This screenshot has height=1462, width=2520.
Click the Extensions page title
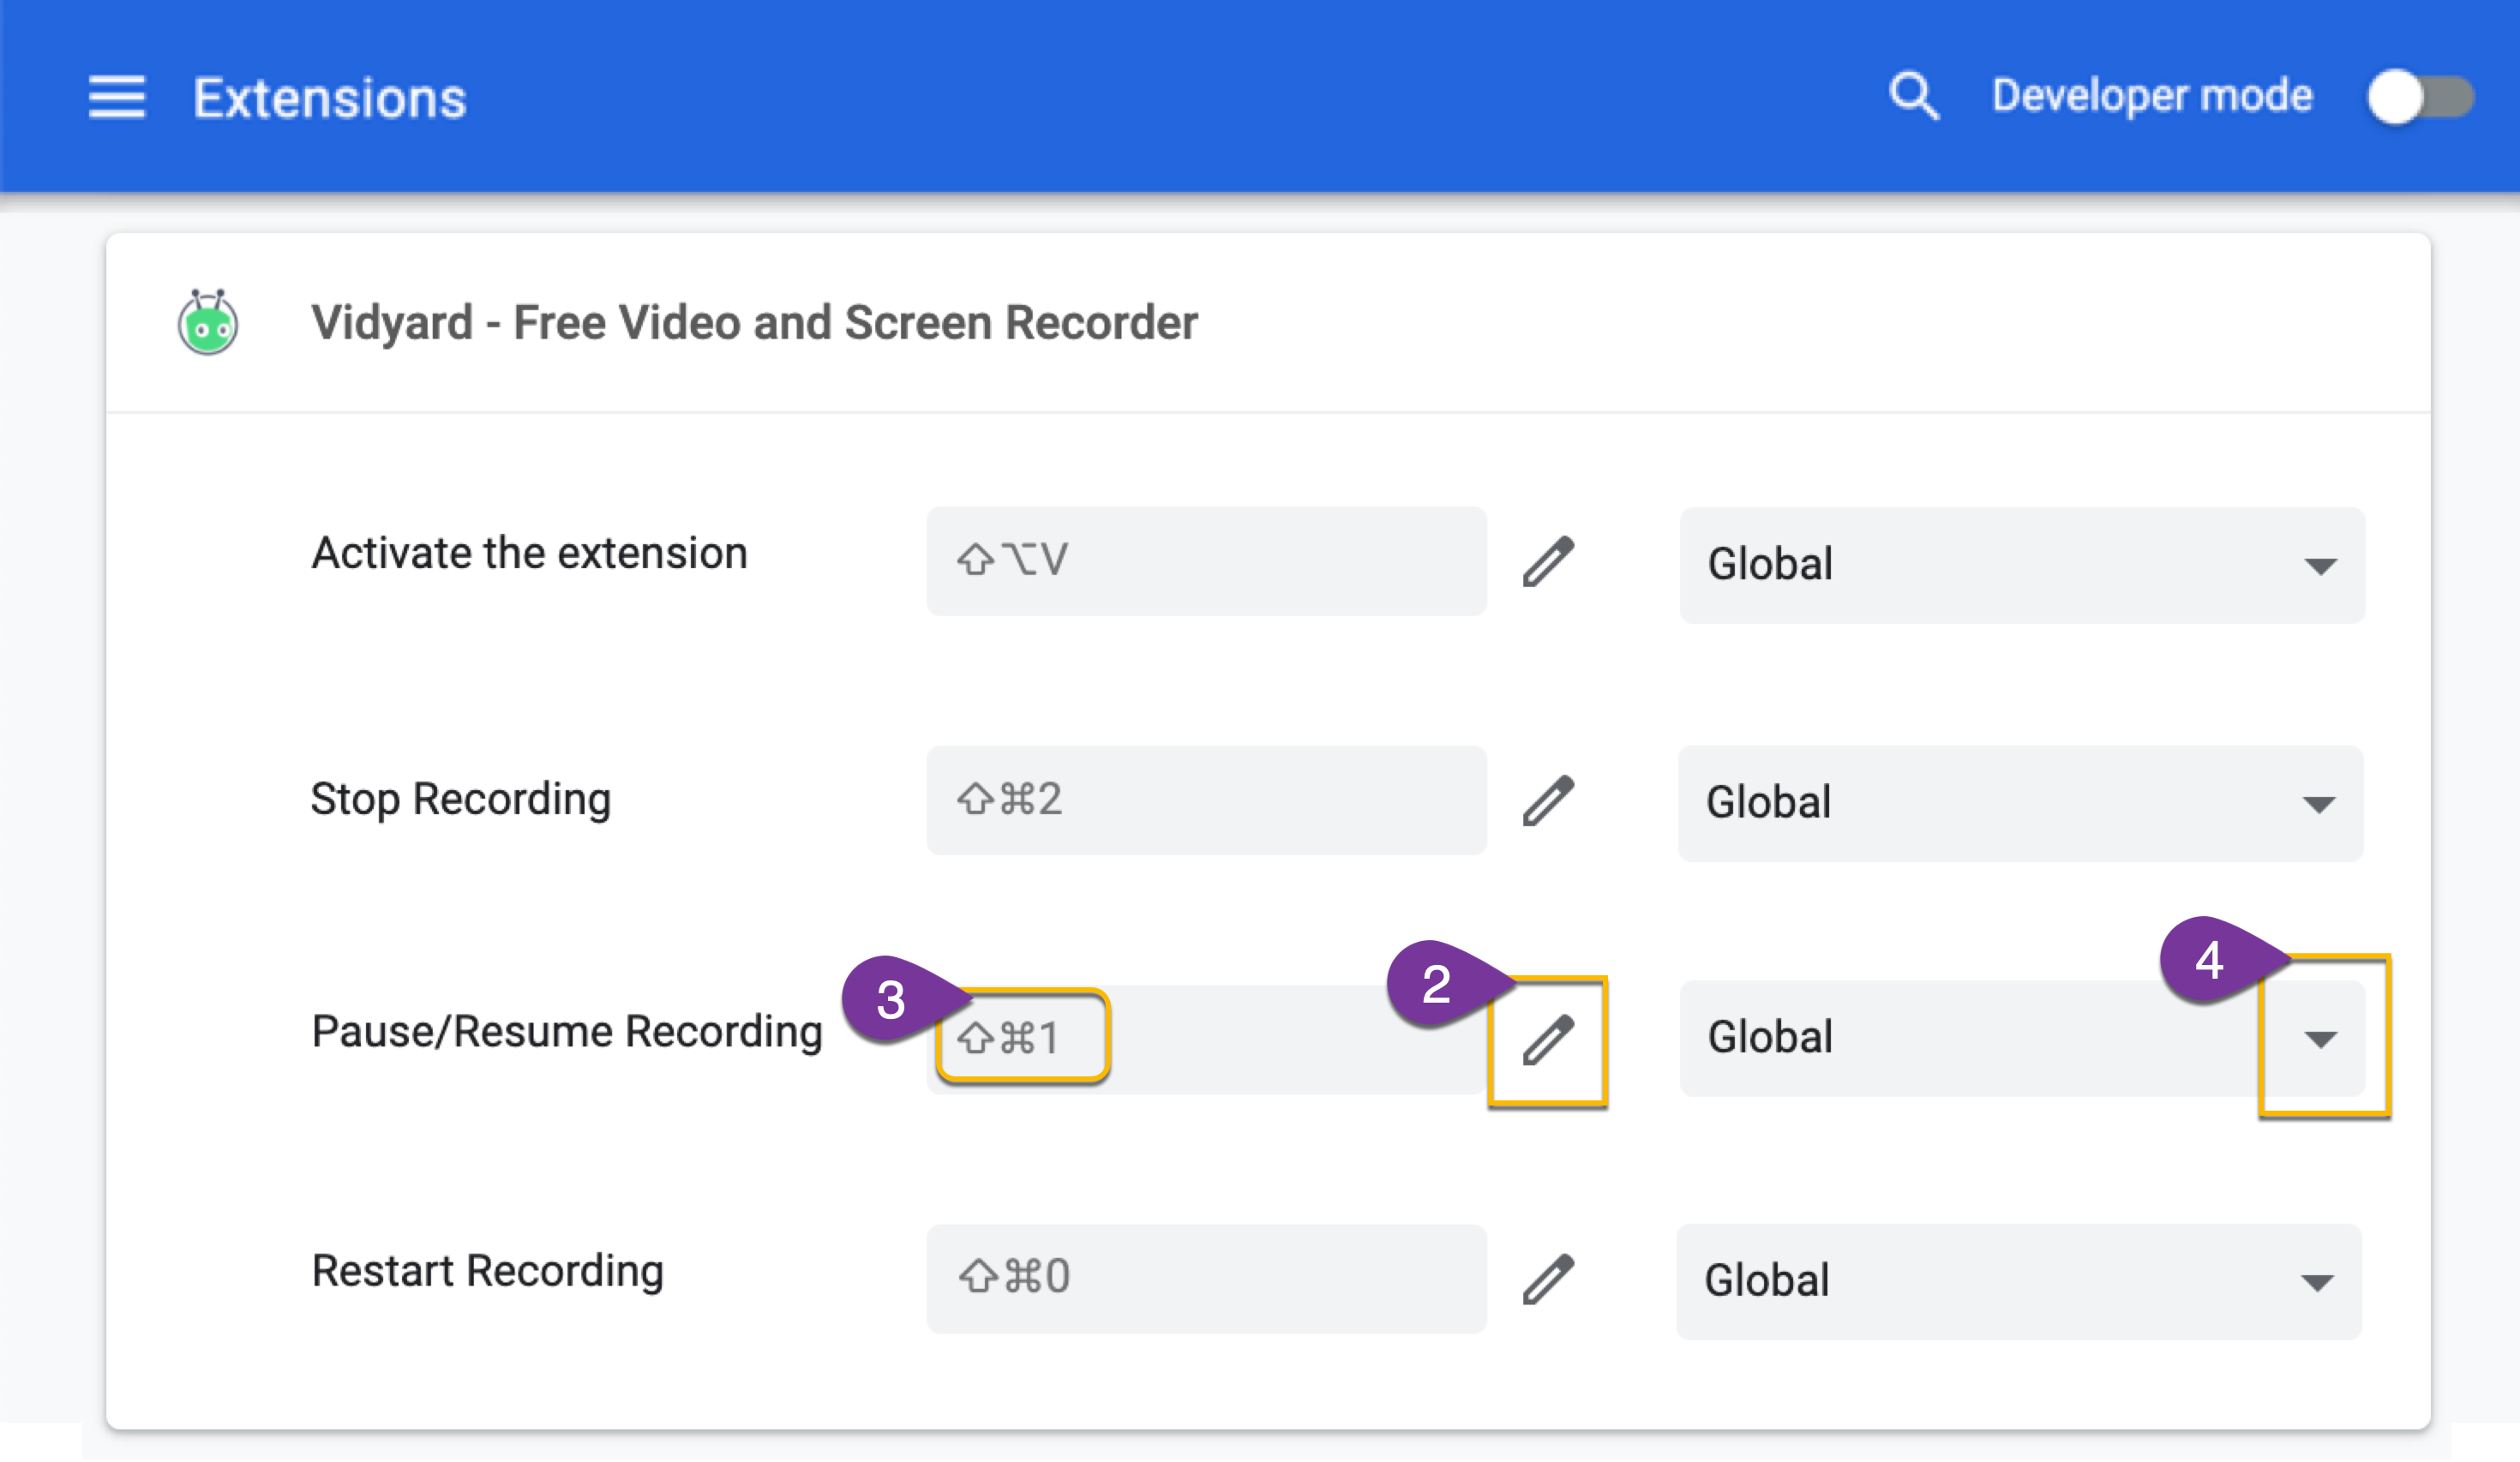(x=330, y=98)
